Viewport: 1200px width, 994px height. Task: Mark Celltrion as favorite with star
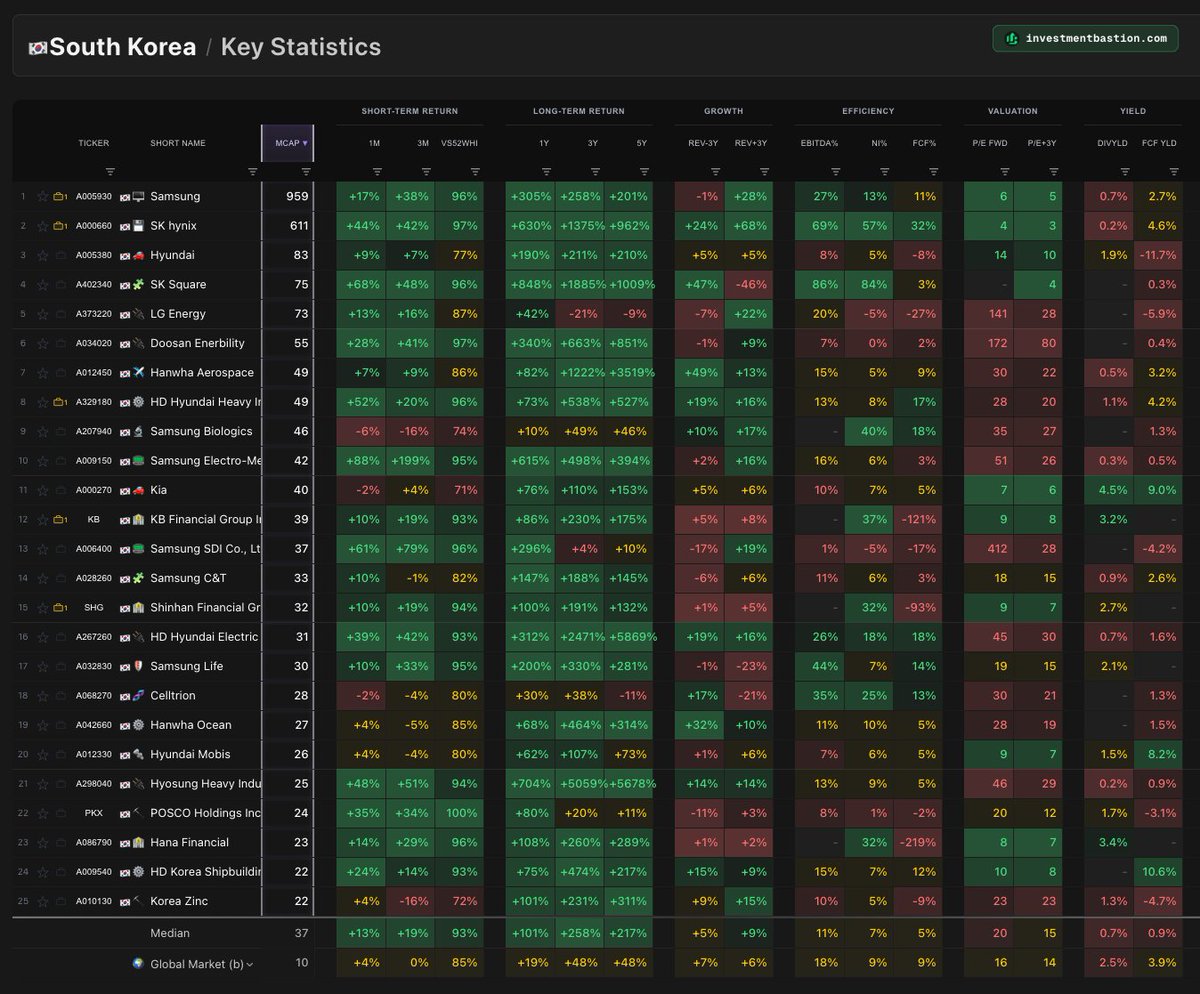pos(43,696)
